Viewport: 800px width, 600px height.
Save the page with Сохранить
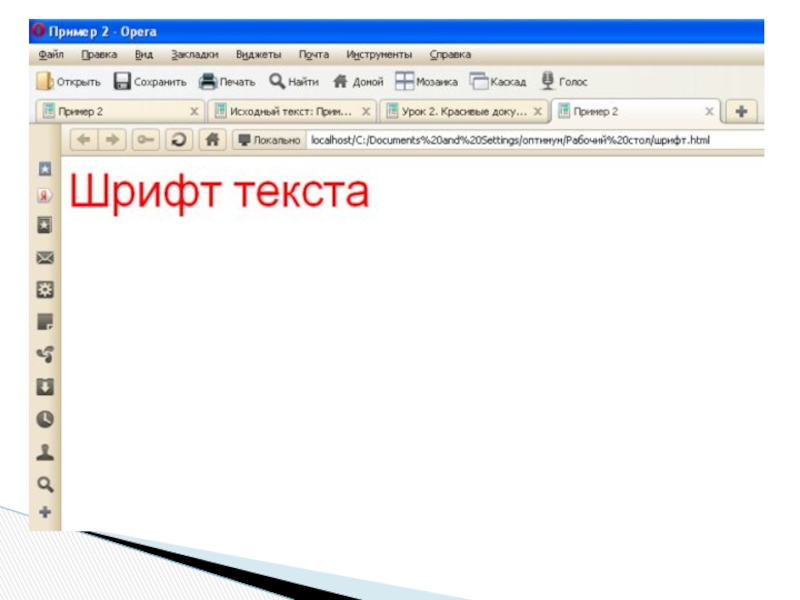[150, 82]
